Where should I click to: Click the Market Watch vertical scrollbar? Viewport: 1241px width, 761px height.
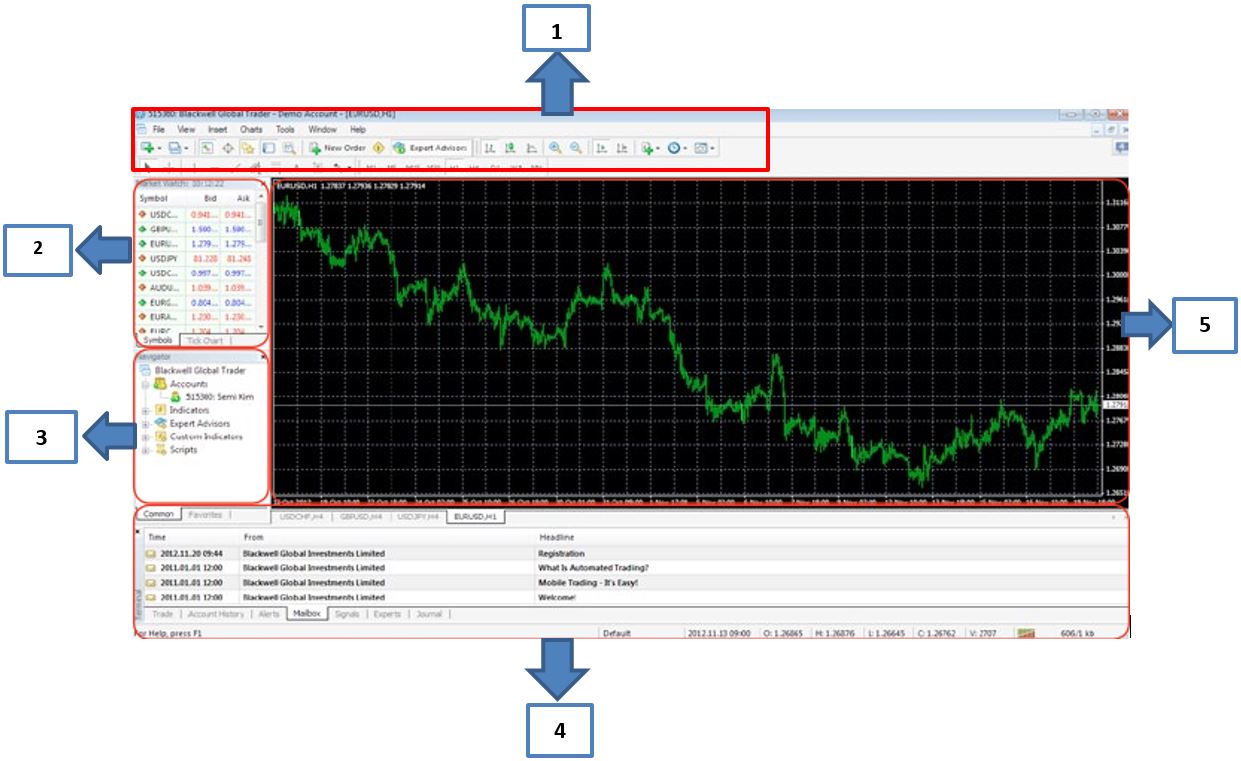(x=262, y=260)
